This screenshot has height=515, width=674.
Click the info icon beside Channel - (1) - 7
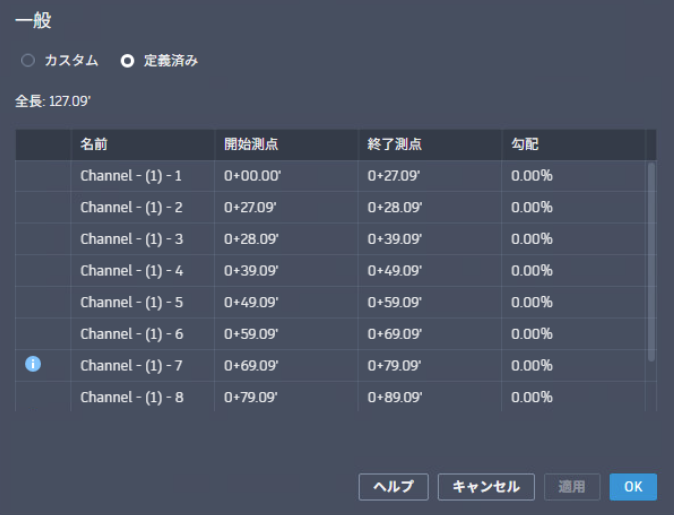[32, 365]
